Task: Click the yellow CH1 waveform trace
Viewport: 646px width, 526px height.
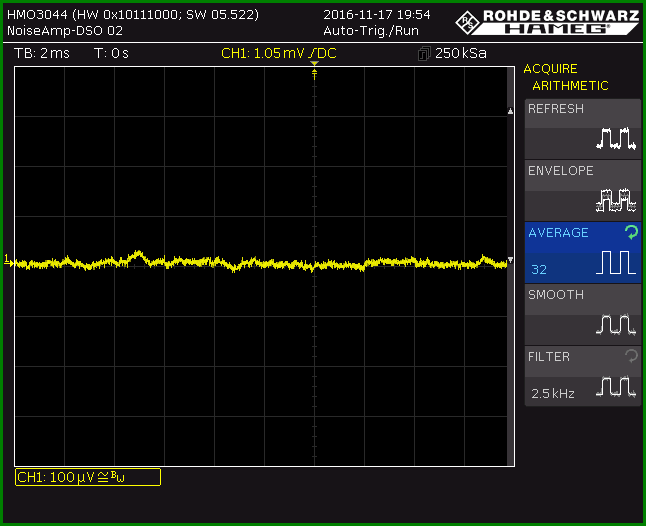Action: (261, 262)
